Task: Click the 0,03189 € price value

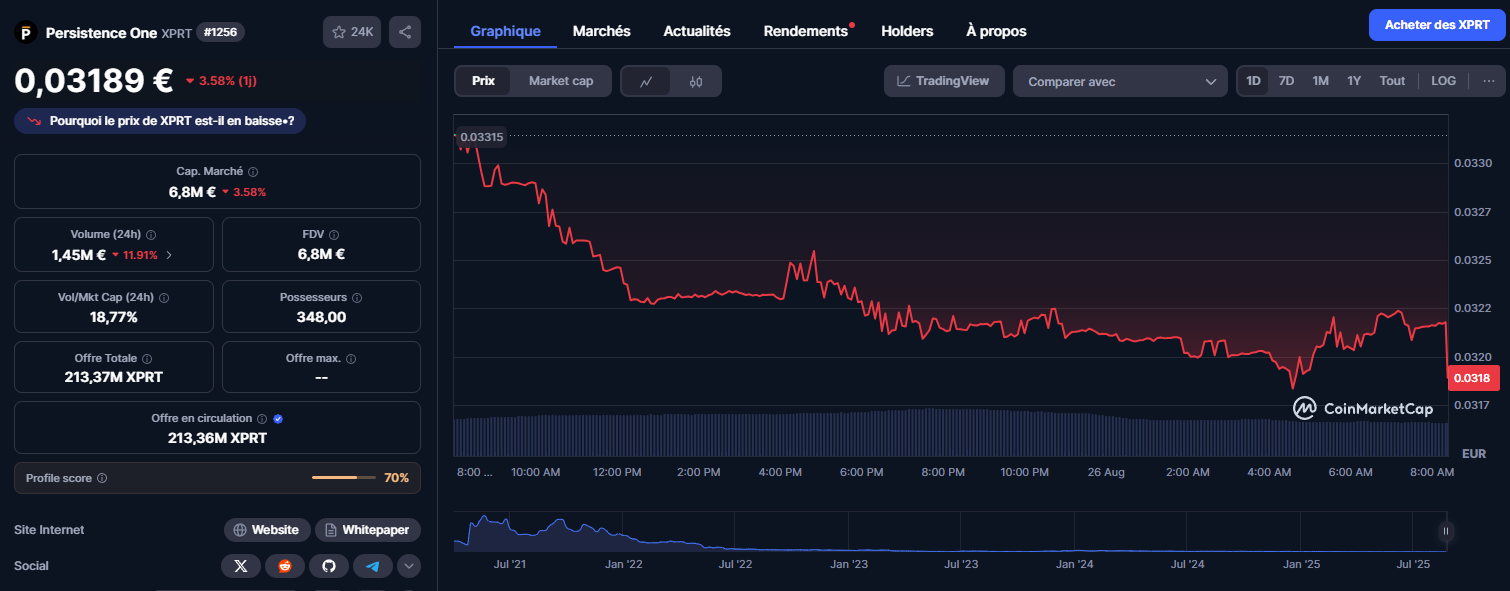Action: click(94, 80)
